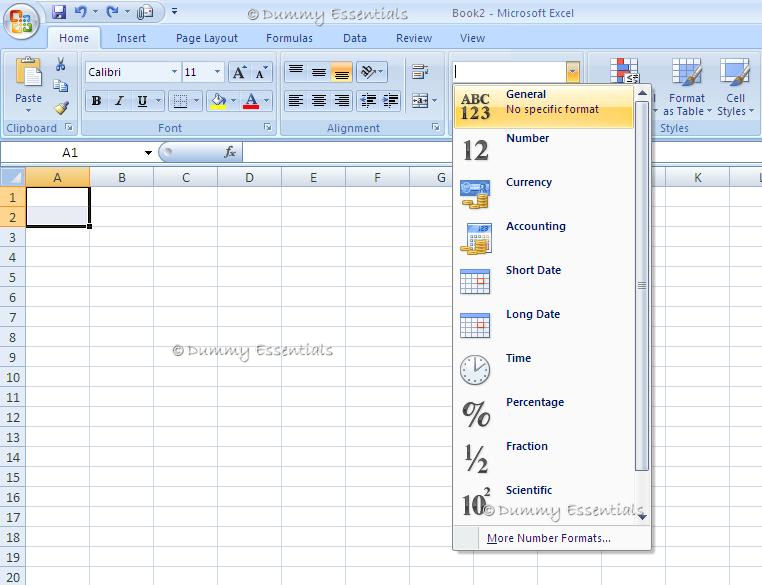Apply red font color
The width and height of the screenshot is (762, 585).
click(251, 101)
